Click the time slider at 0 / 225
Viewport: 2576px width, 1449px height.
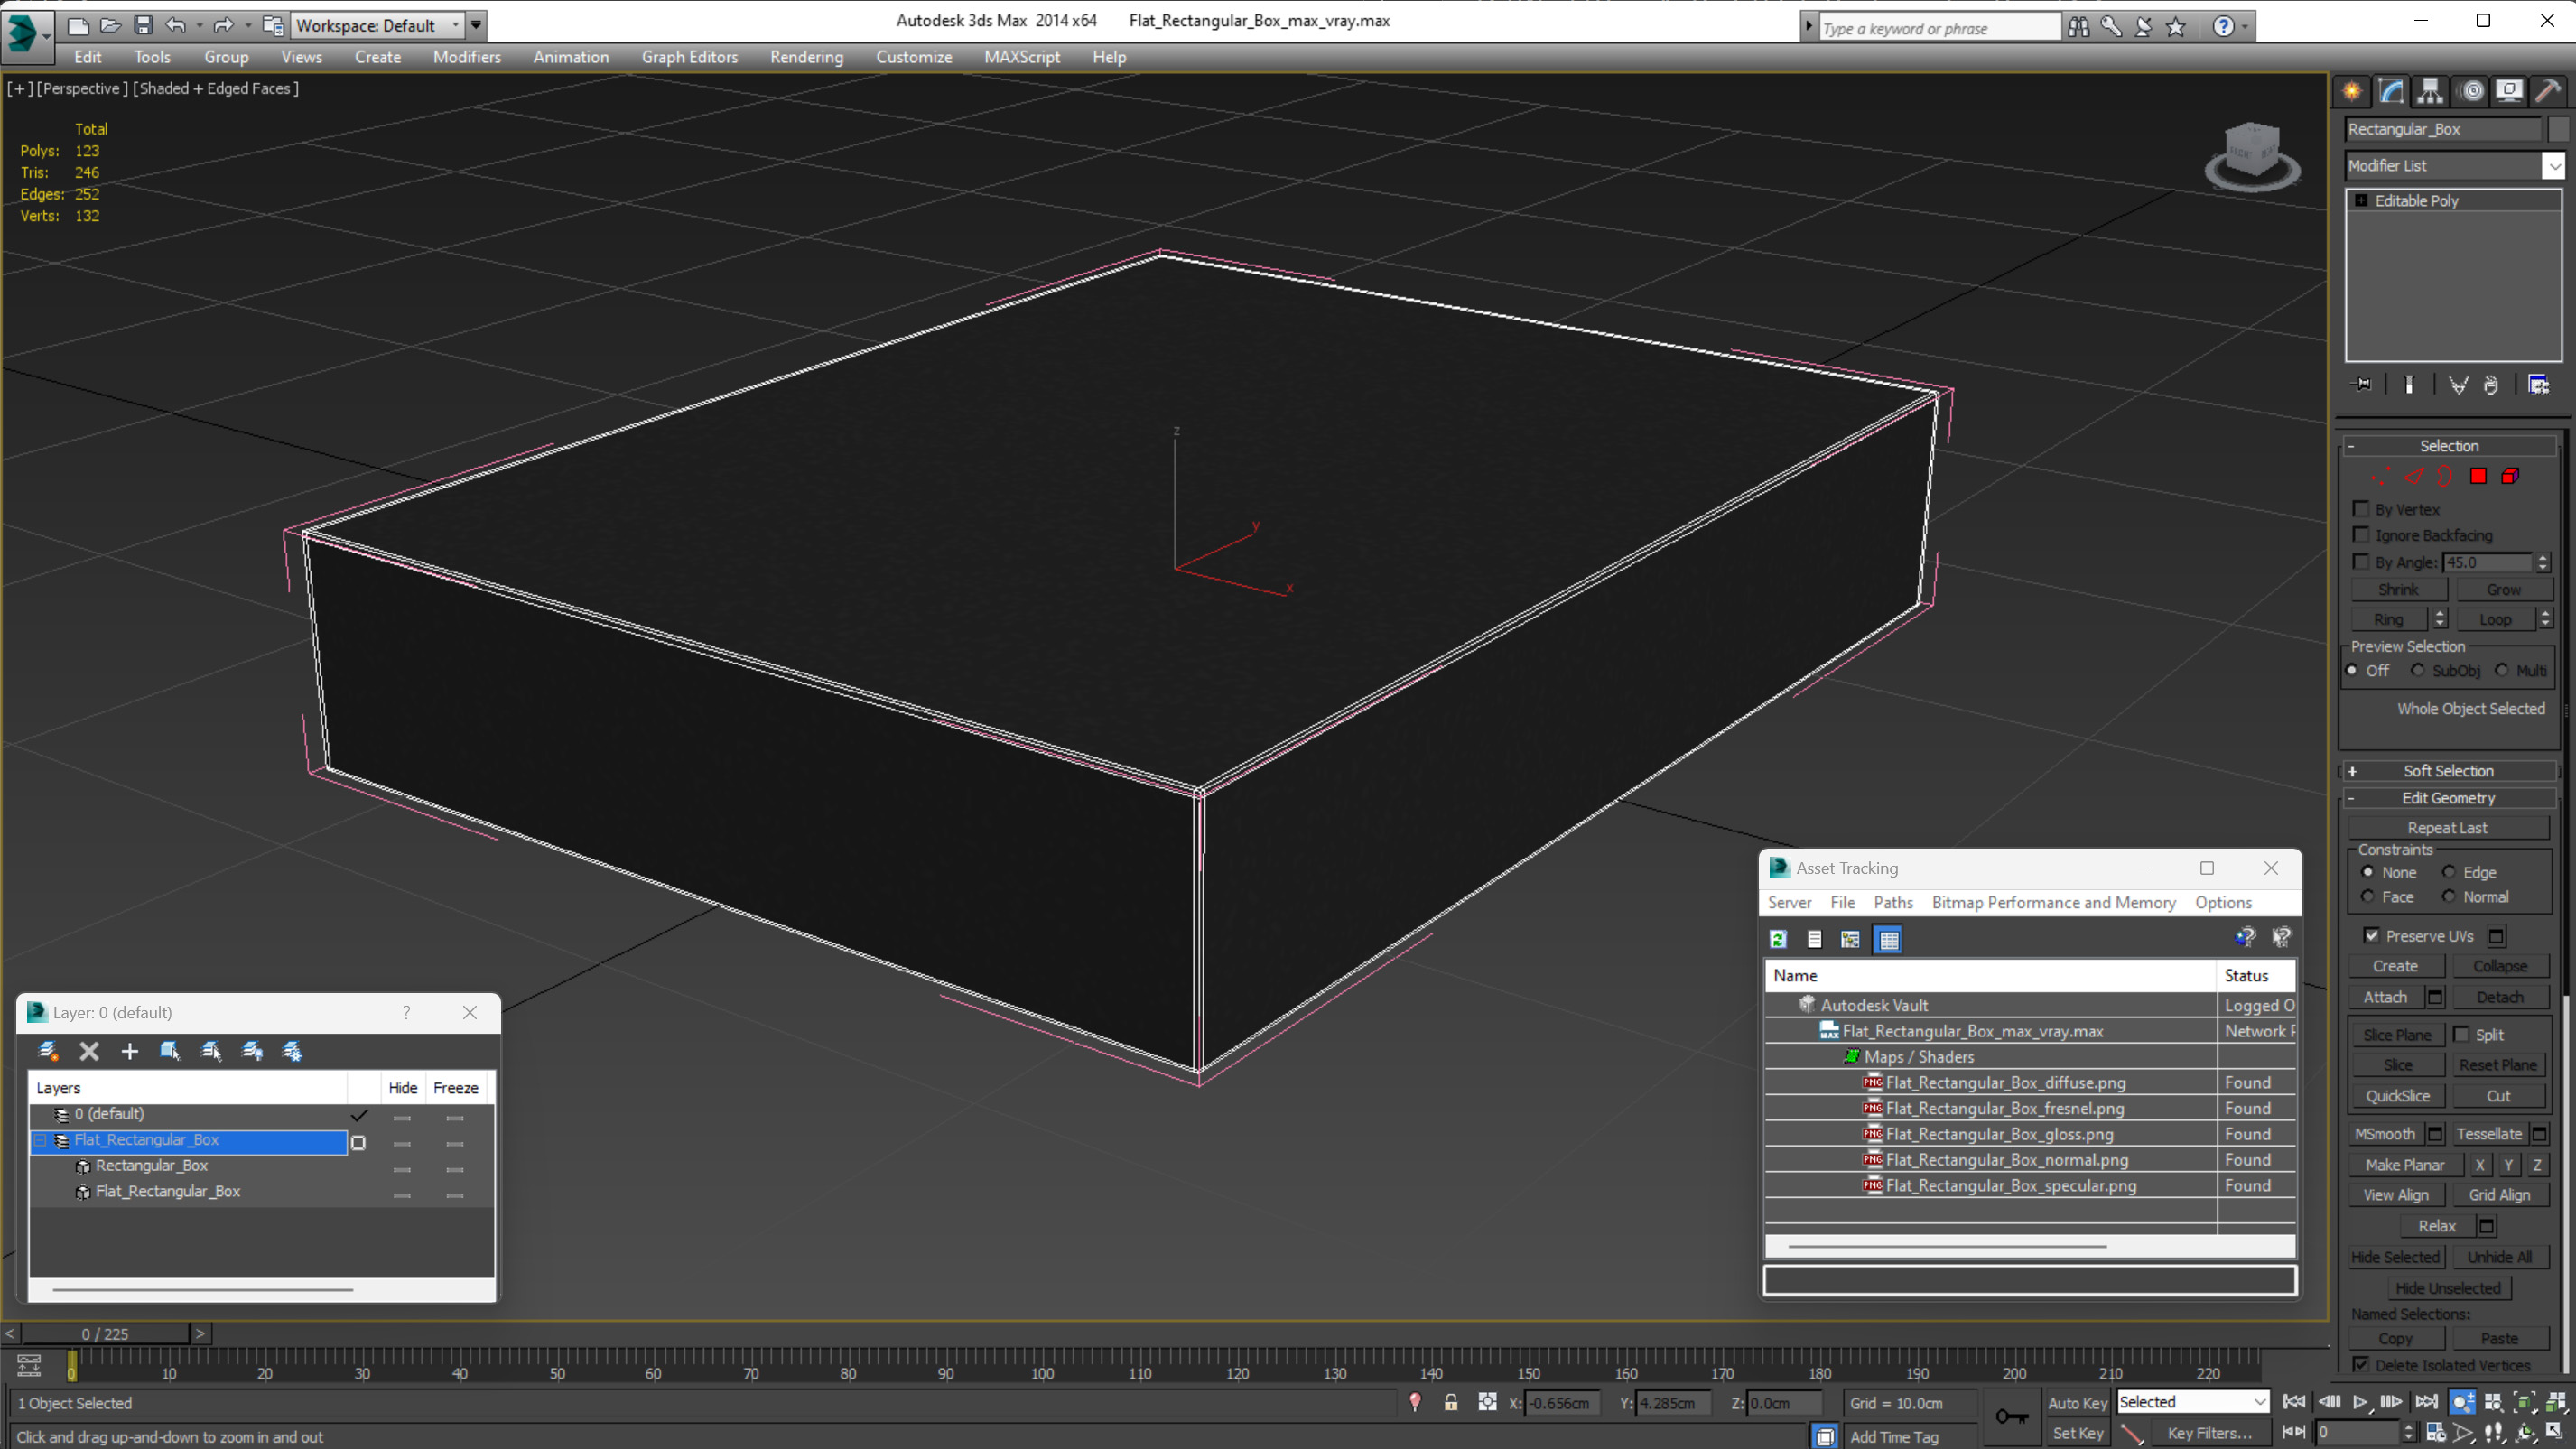(x=105, y=1334)
